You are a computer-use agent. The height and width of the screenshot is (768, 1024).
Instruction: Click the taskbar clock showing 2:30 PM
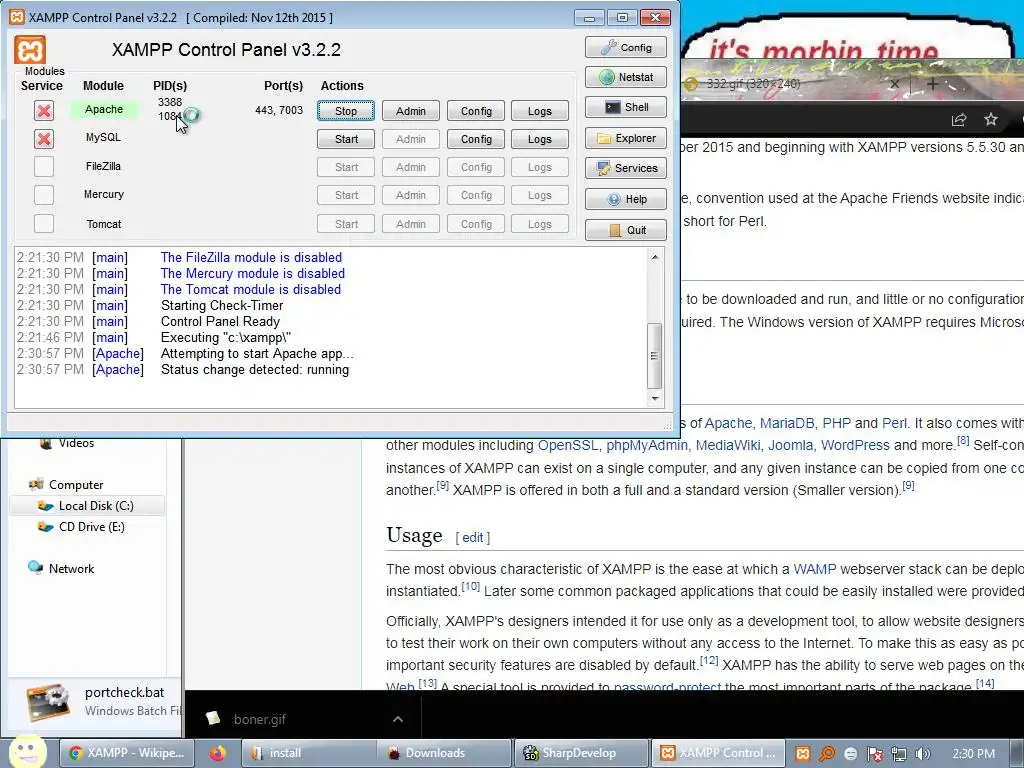point(973,754)
